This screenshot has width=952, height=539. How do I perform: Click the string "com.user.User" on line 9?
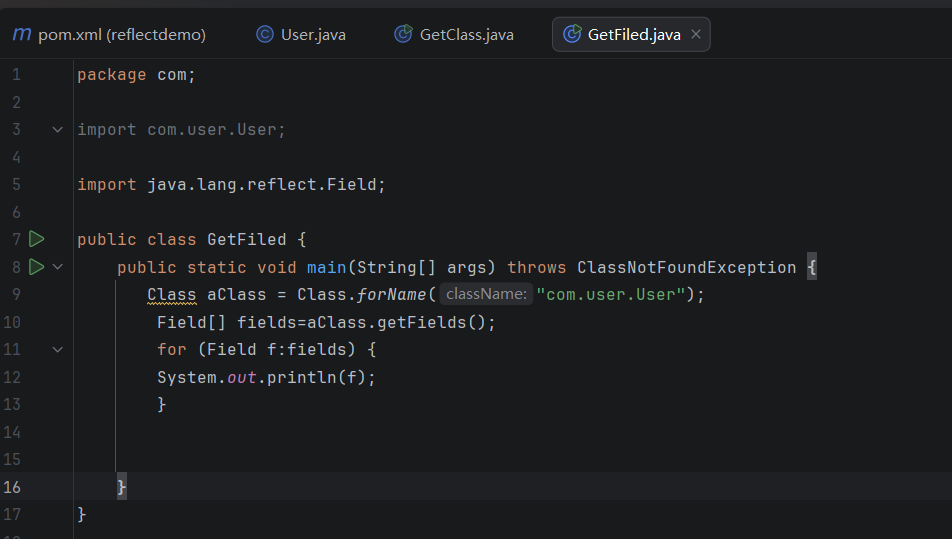[x=611, y=294]
